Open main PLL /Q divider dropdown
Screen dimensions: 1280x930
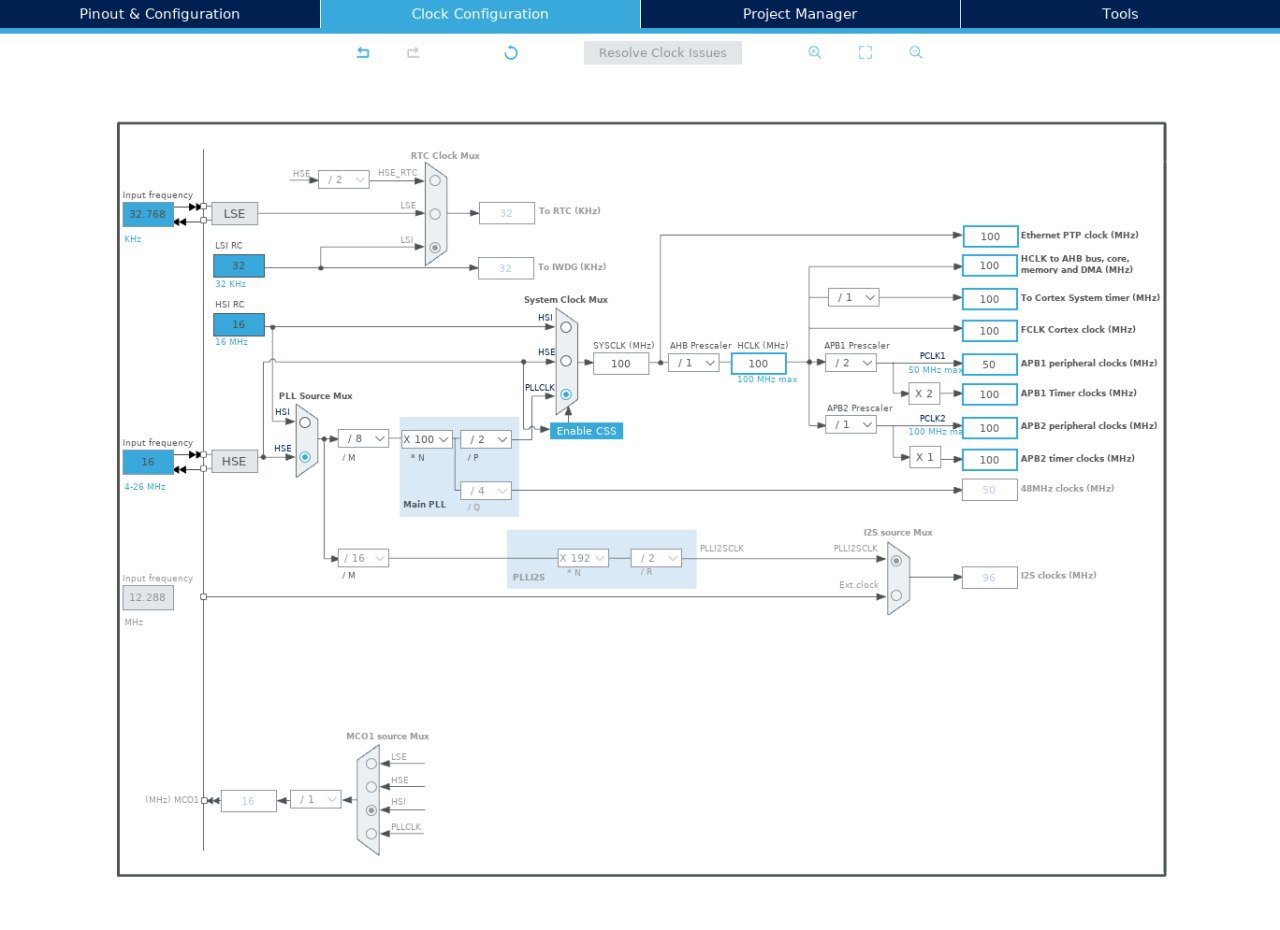pos(486,491)
